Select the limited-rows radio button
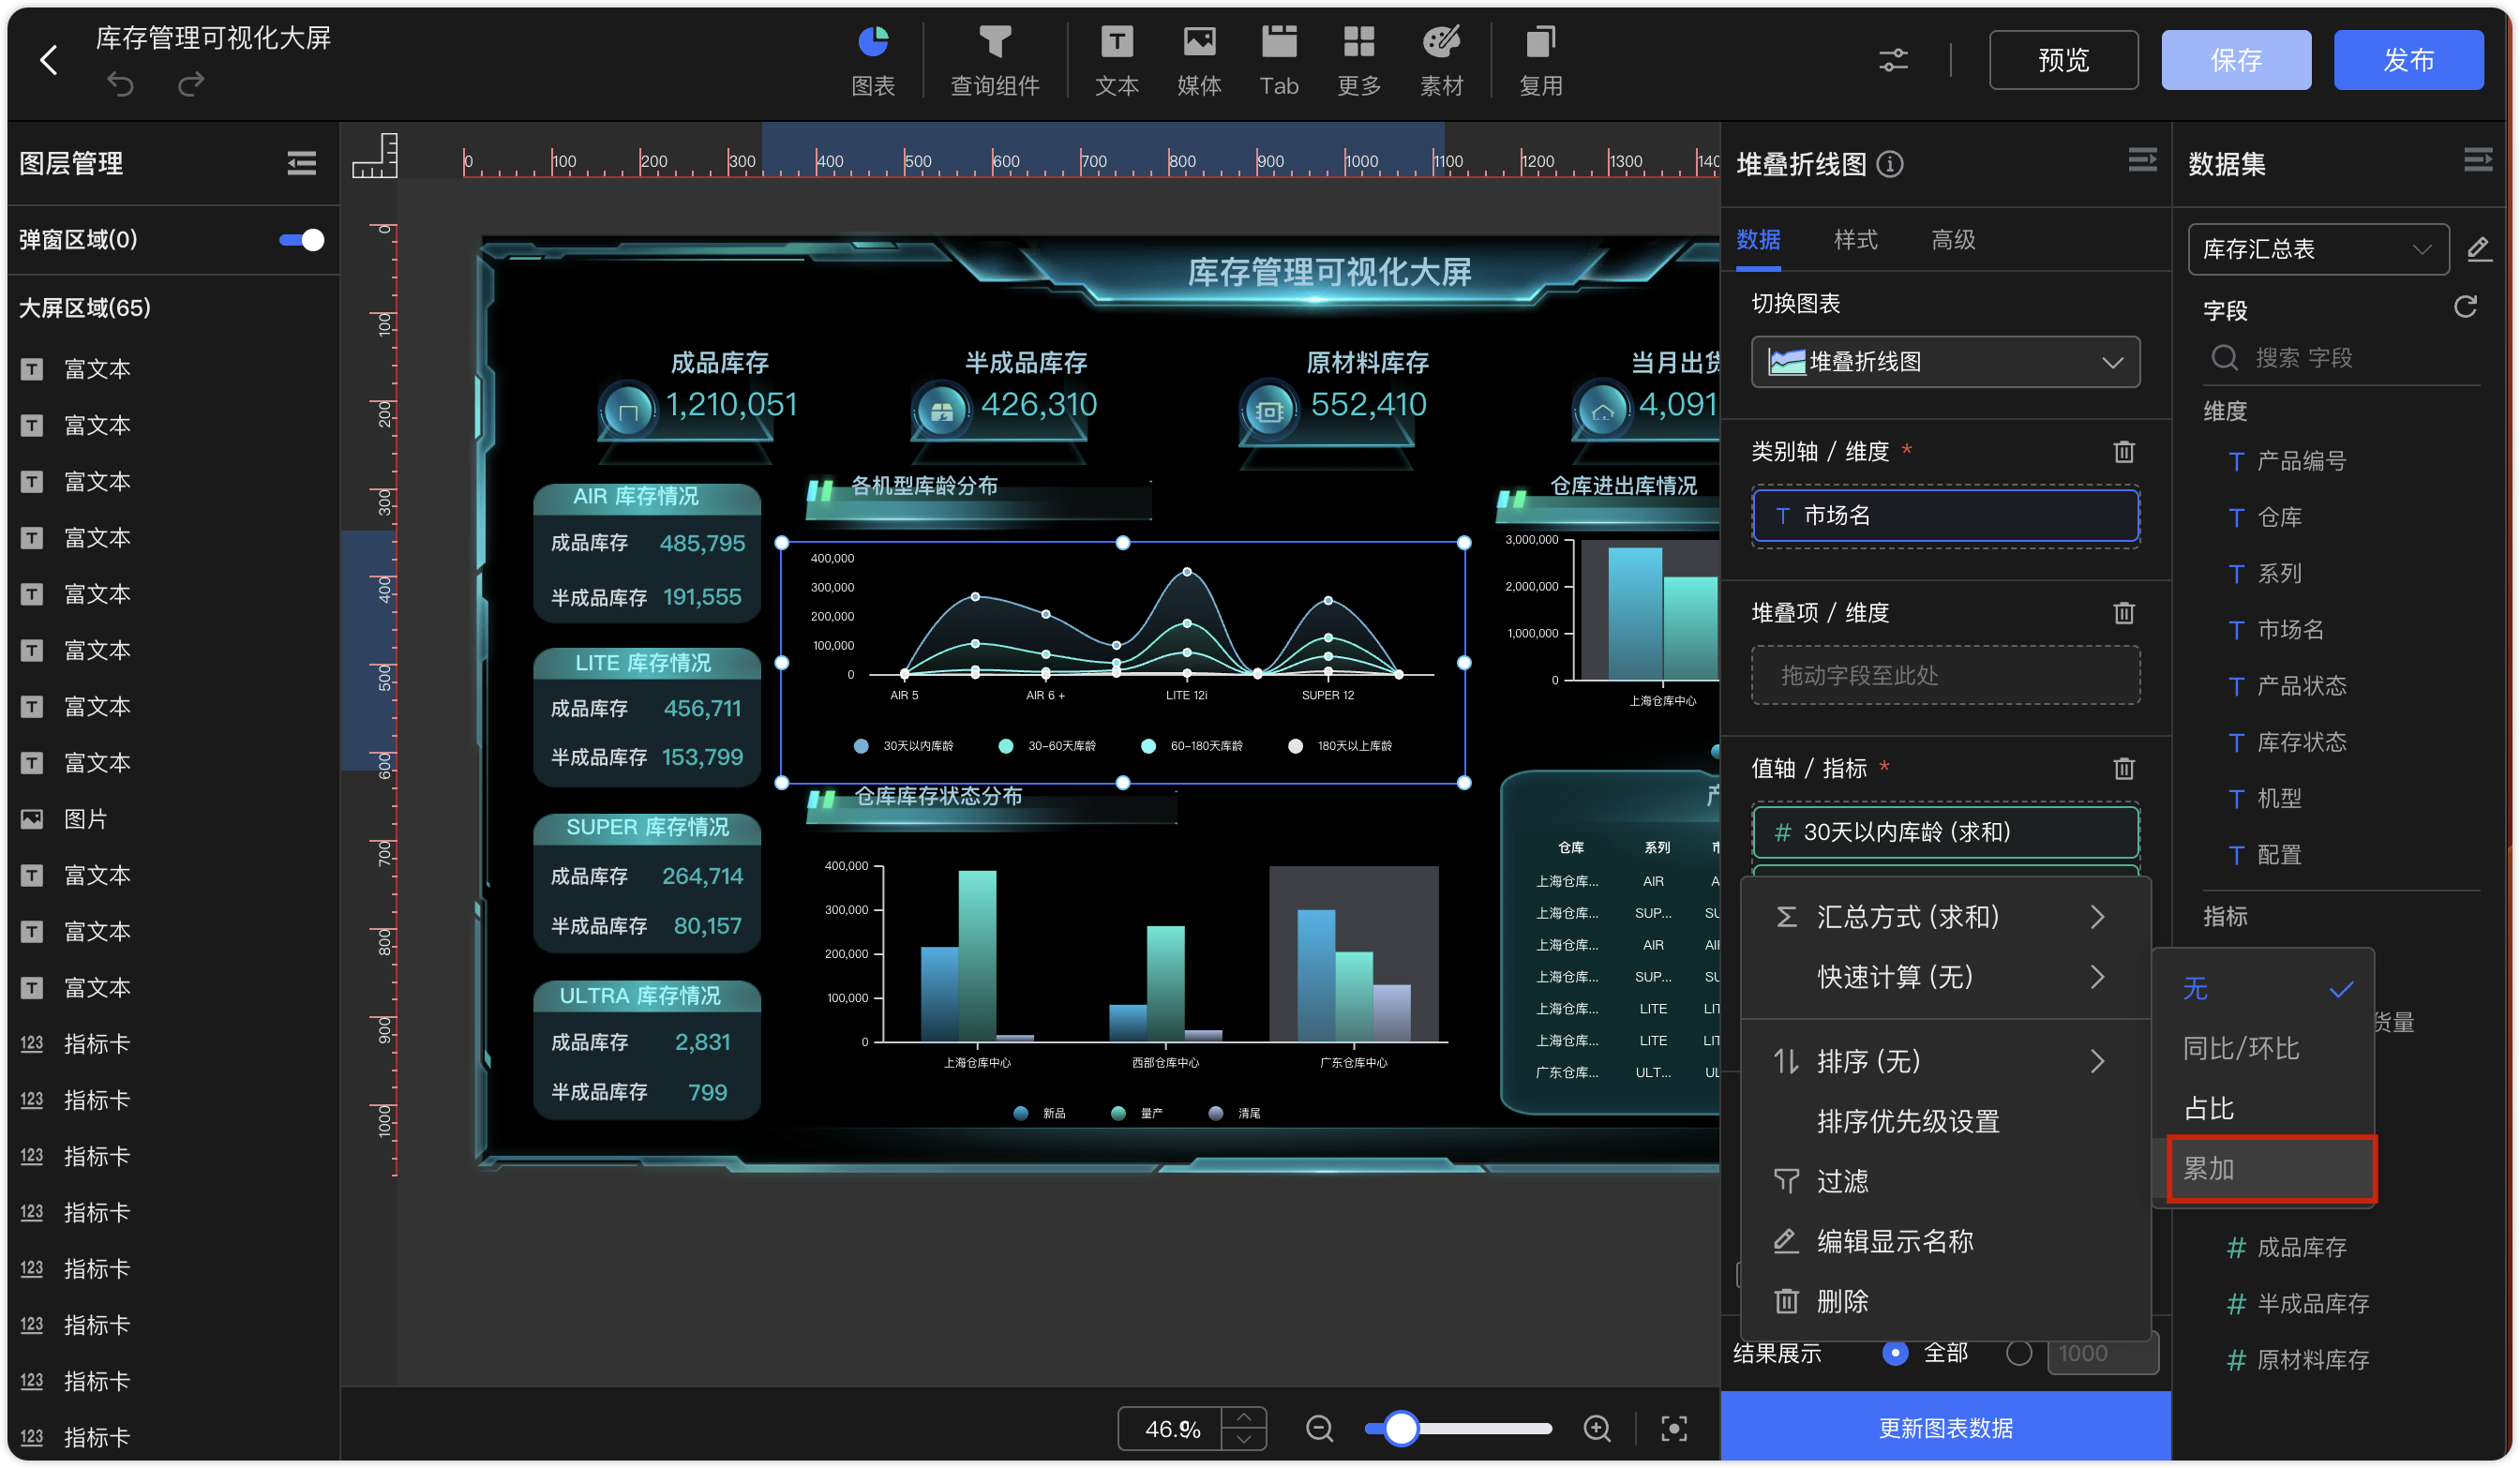Screen dimensions: 2520x1468 2019,1354
